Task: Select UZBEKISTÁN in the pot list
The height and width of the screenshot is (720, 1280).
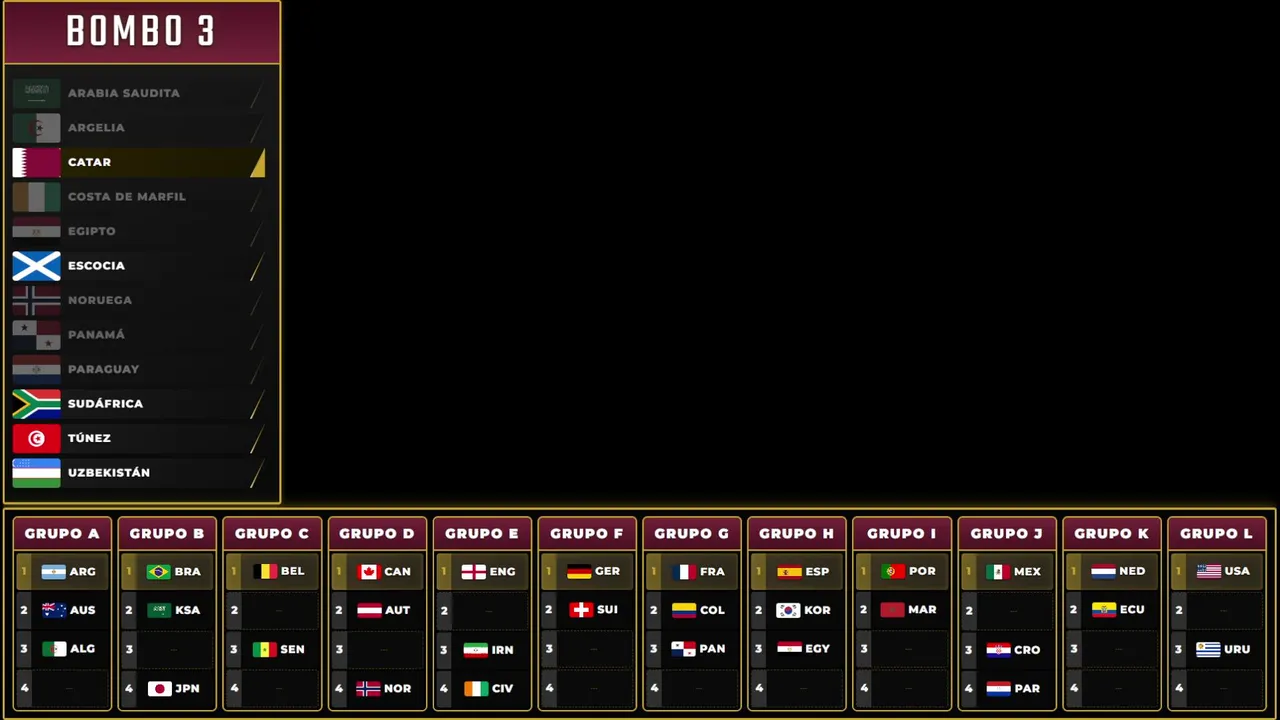Action: coord(138,473)
